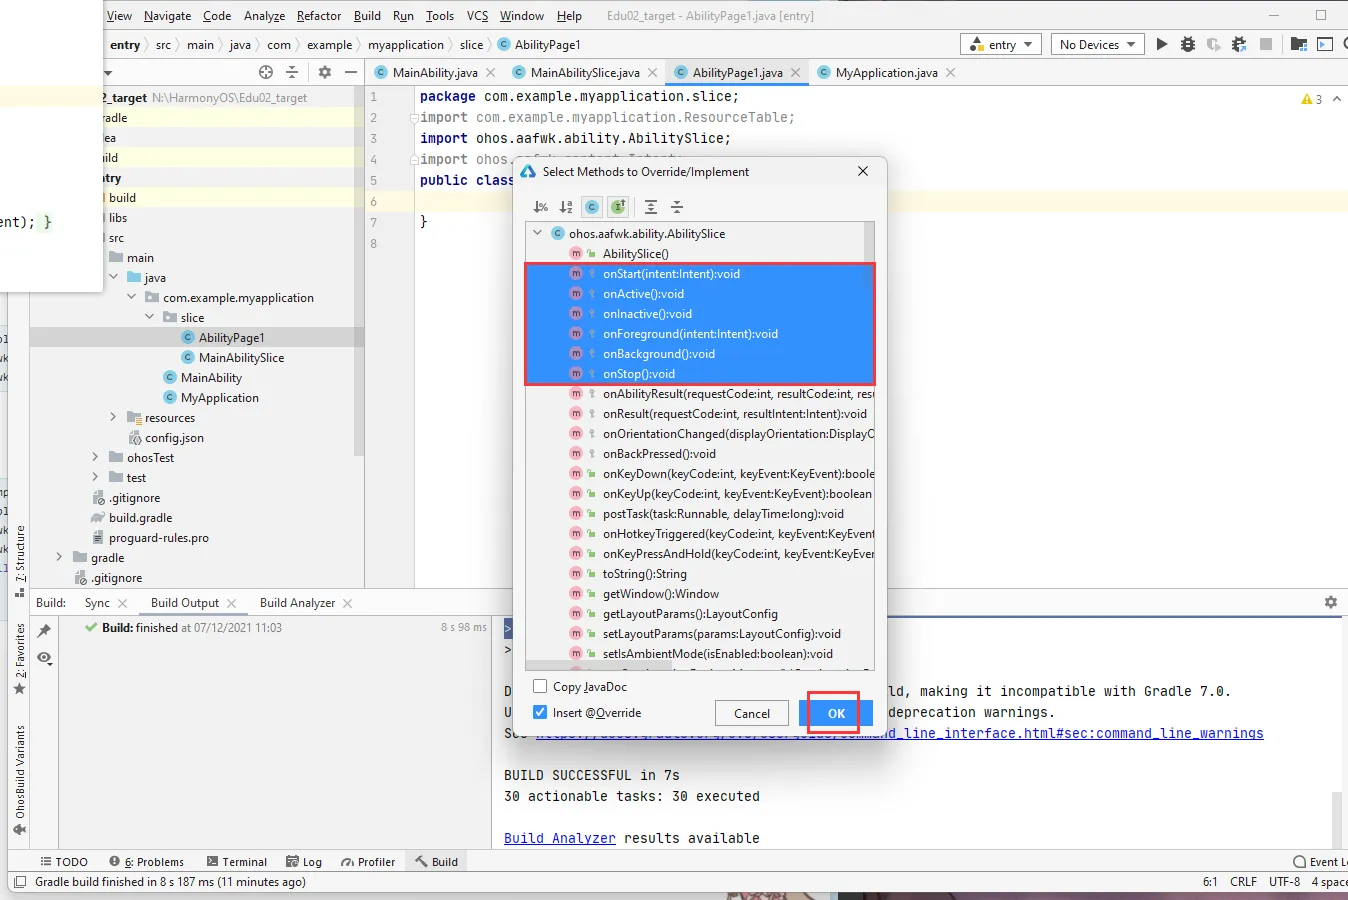Image resolution: width=1348 pixels, height=900 pixels.
Task: Toggle show classes button in dialog toolbar
Action: [x=592, y=207]
